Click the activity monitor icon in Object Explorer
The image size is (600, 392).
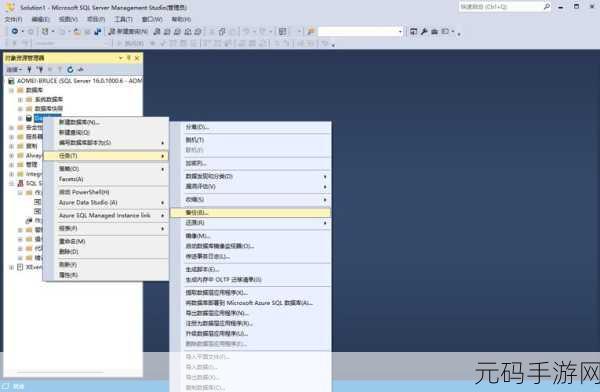(x=80, y=69)
